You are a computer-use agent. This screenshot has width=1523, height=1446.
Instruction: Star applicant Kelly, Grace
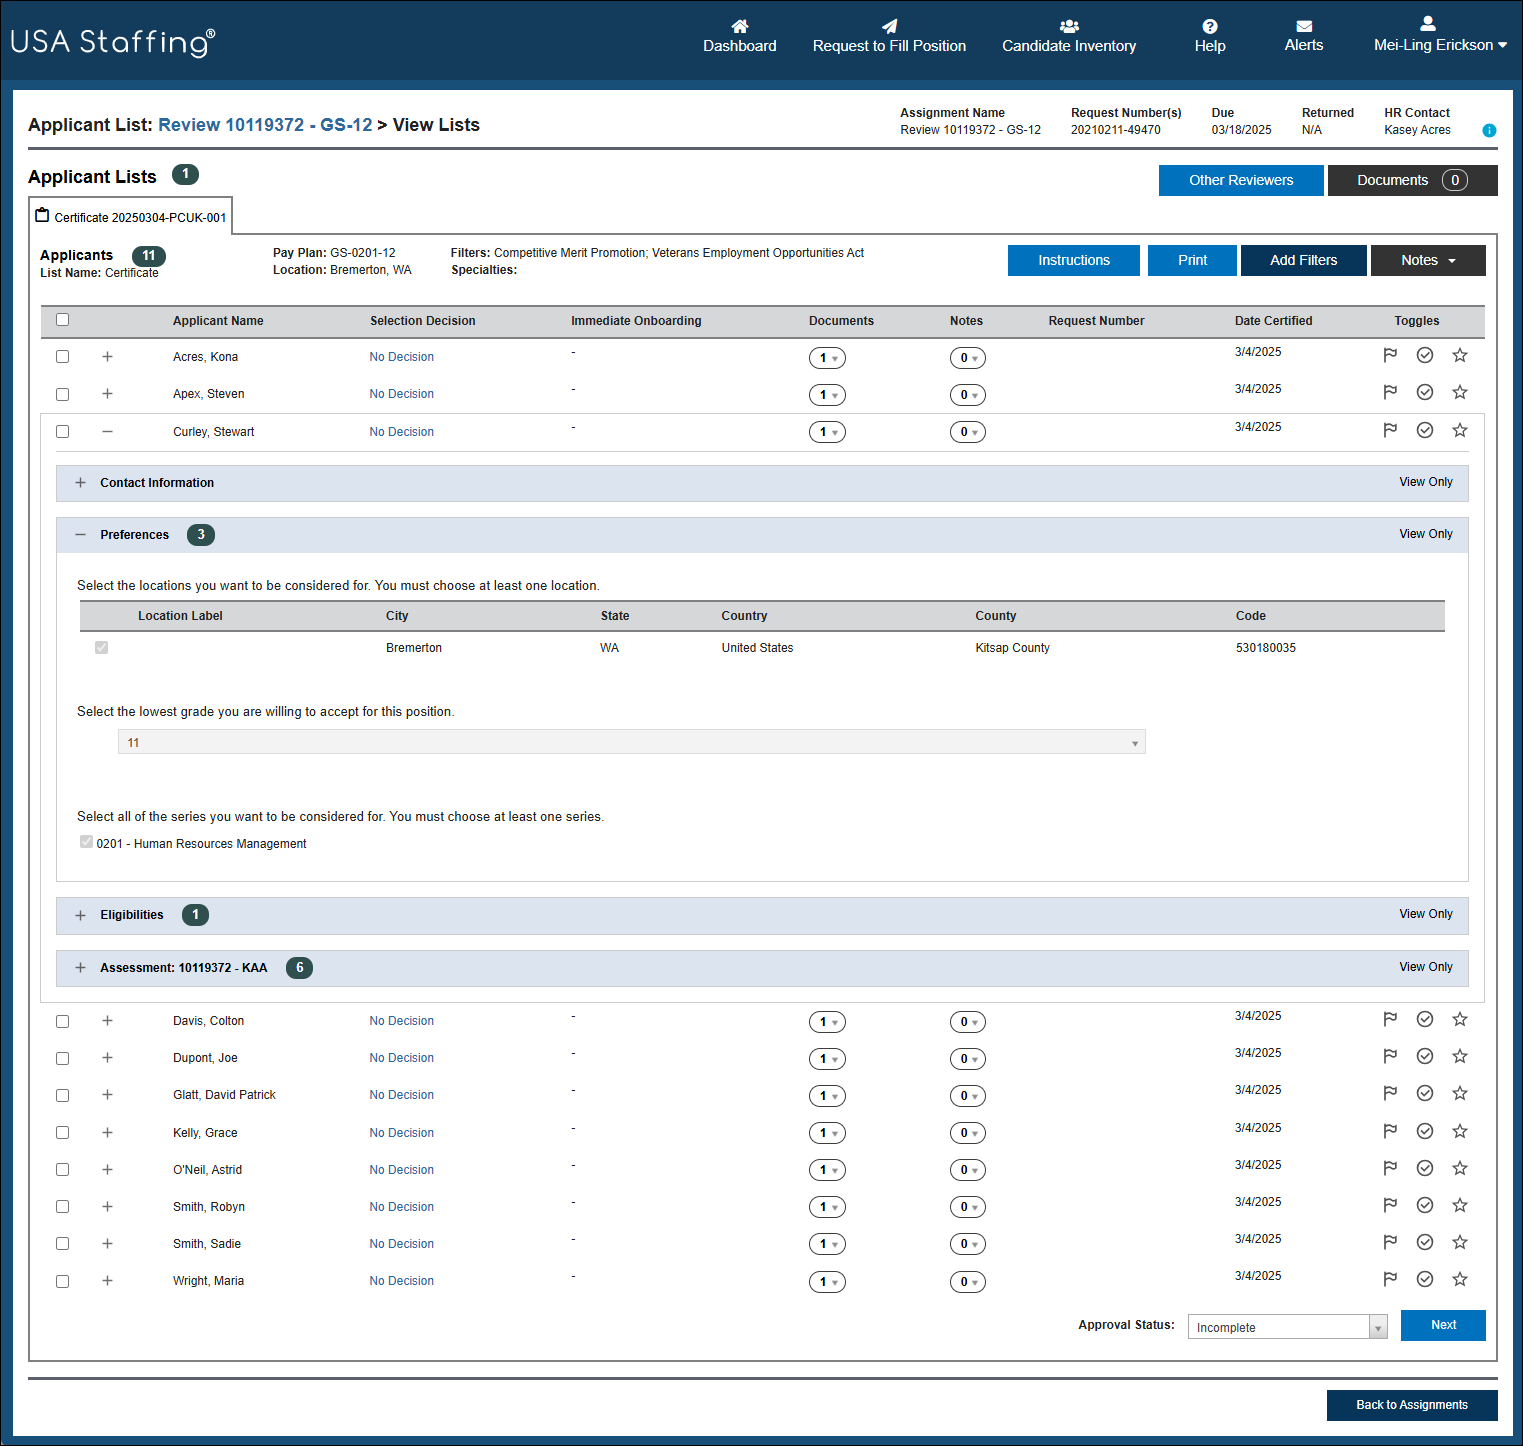(x=1460, y=1131)
